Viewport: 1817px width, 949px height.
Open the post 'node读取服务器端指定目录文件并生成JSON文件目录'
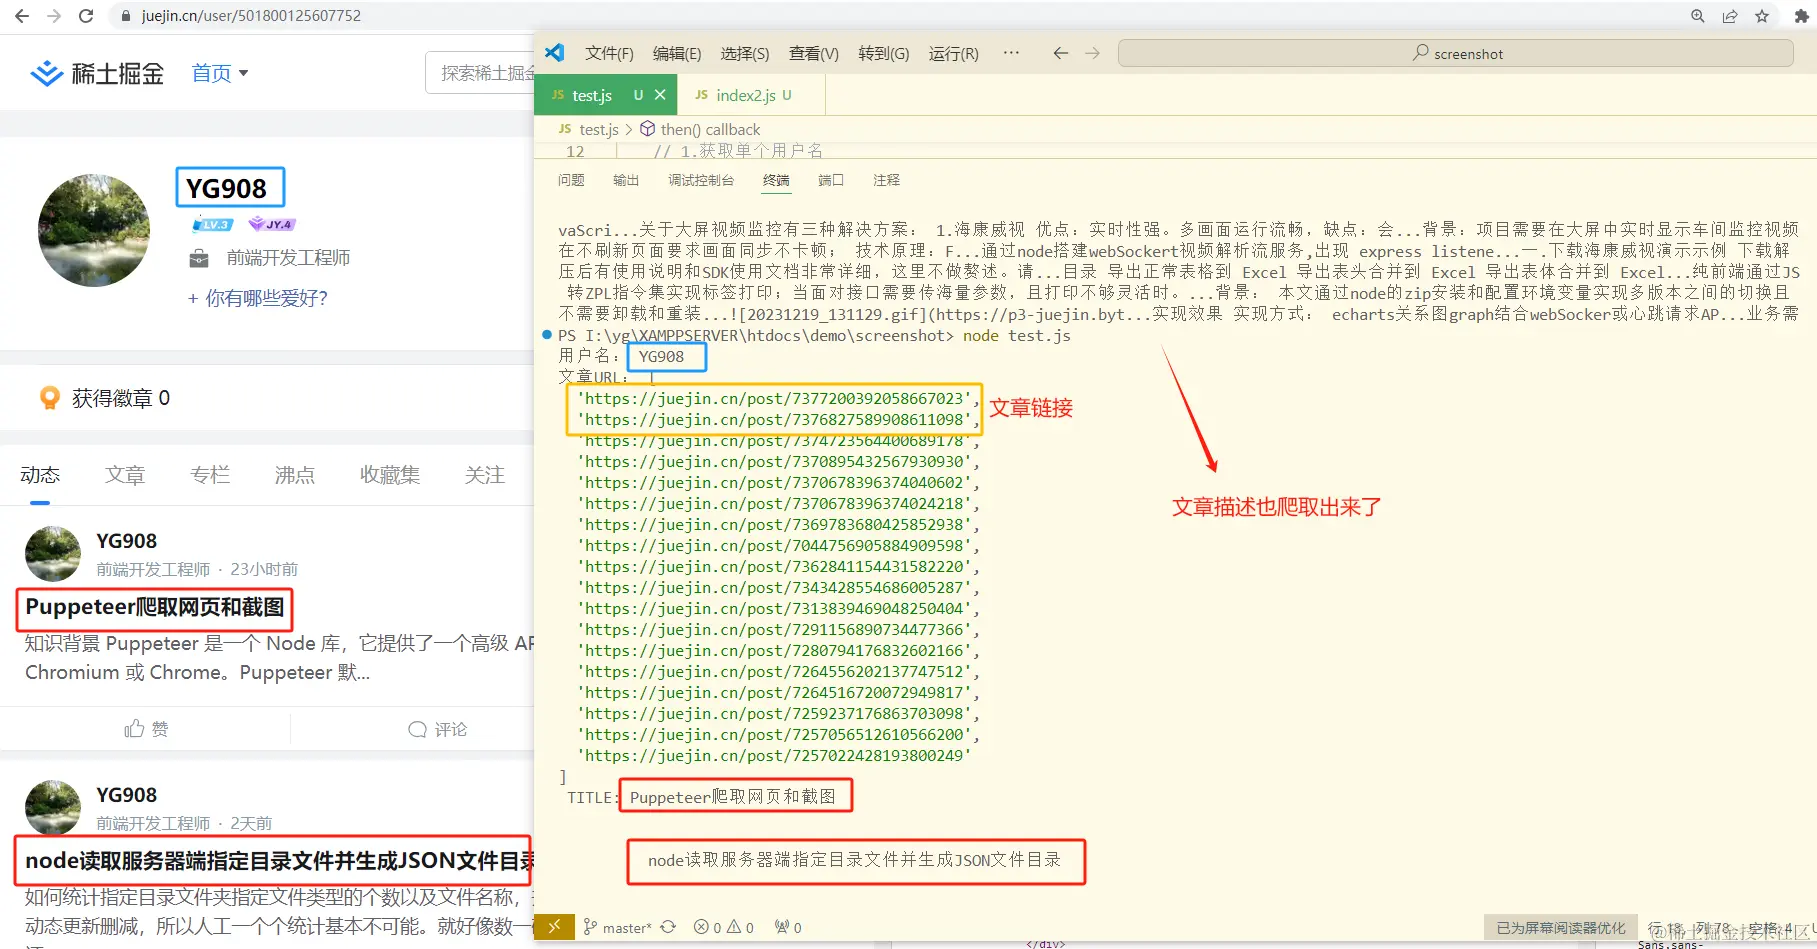tap(279, 861)
